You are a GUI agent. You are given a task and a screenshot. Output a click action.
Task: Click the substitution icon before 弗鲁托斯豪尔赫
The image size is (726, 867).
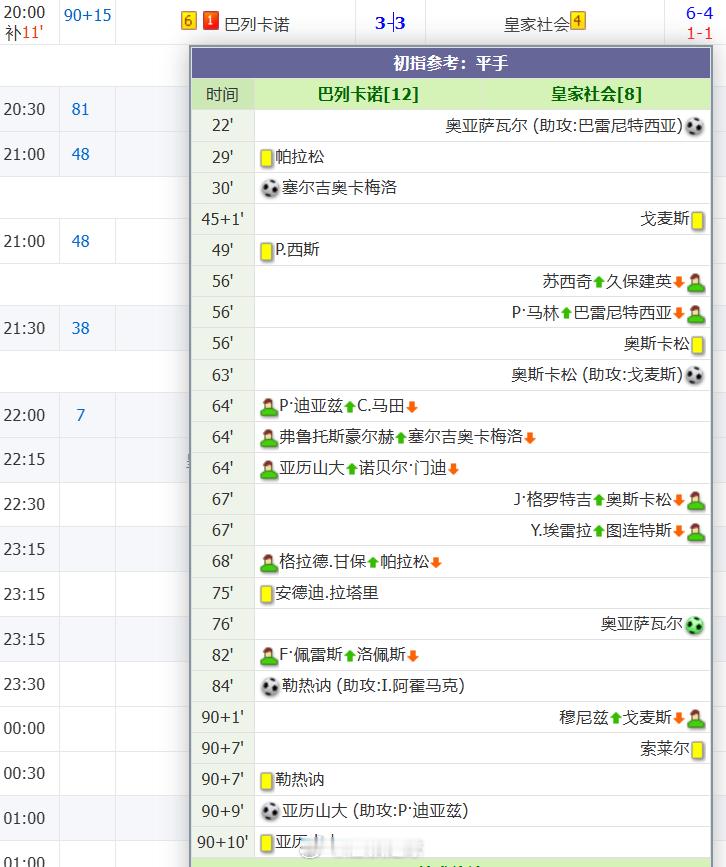pyautogui.click(x=269, y=438)
